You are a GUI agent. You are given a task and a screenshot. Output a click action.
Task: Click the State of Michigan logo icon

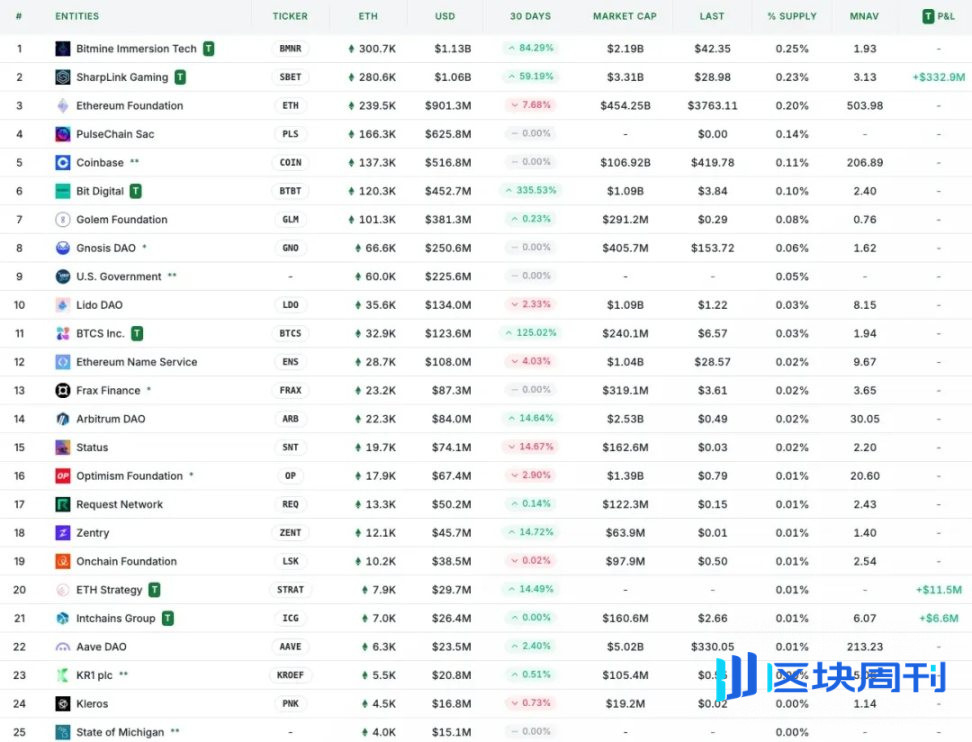coord(63,732)
